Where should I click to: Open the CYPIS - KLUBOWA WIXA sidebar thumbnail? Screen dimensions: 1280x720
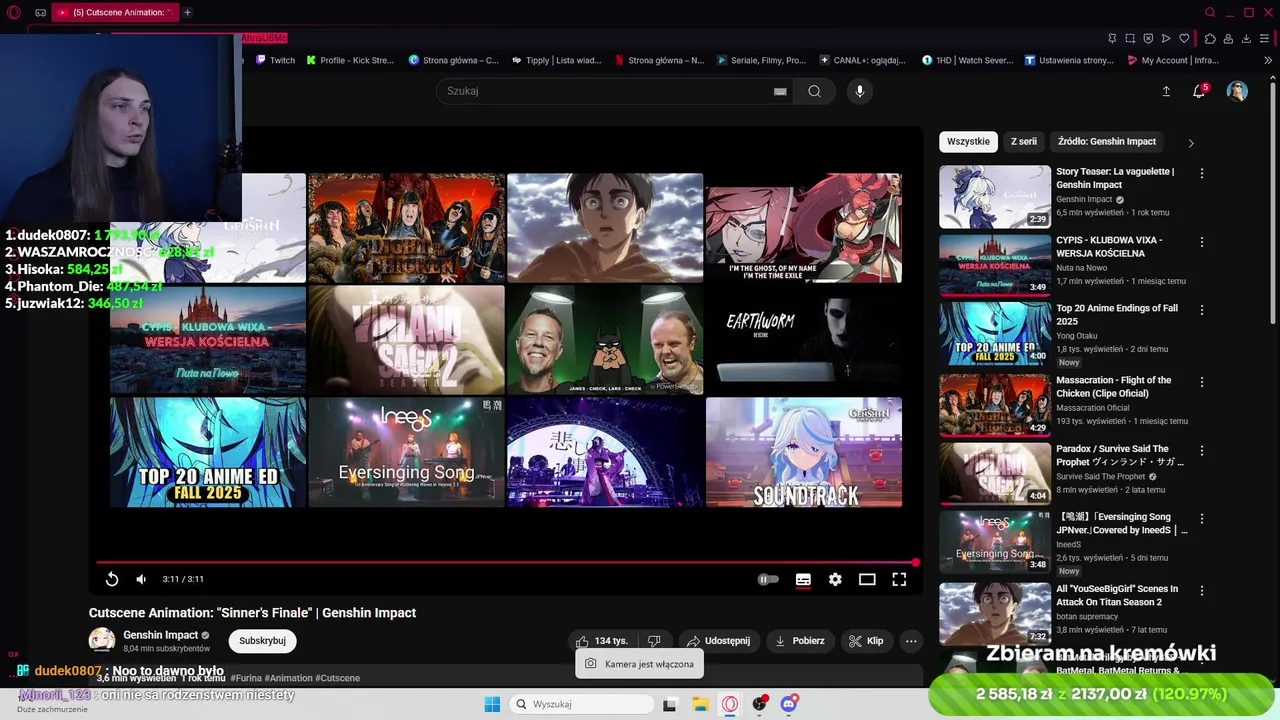pos(995,265)
